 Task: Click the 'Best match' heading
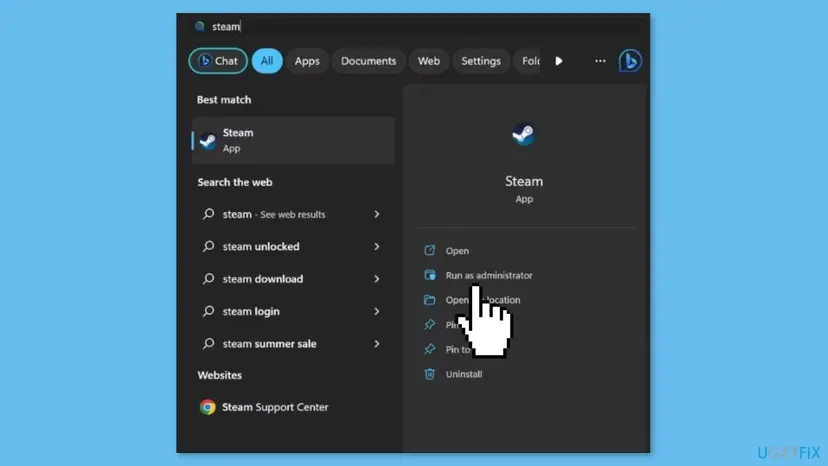[224, 99]
